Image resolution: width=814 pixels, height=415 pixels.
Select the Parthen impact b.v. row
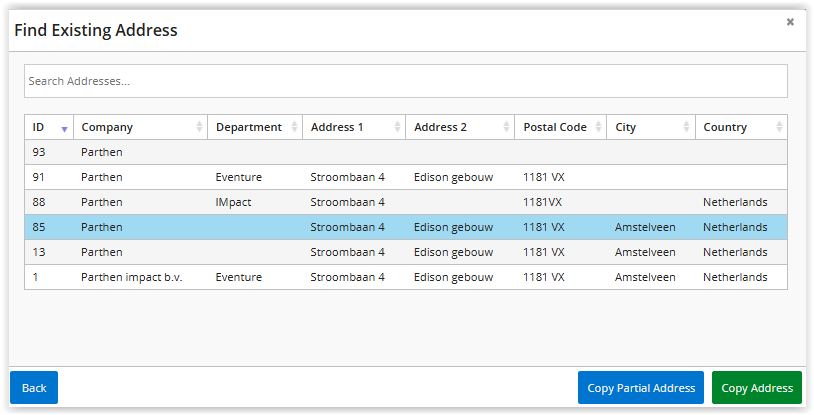pos(406,277)
